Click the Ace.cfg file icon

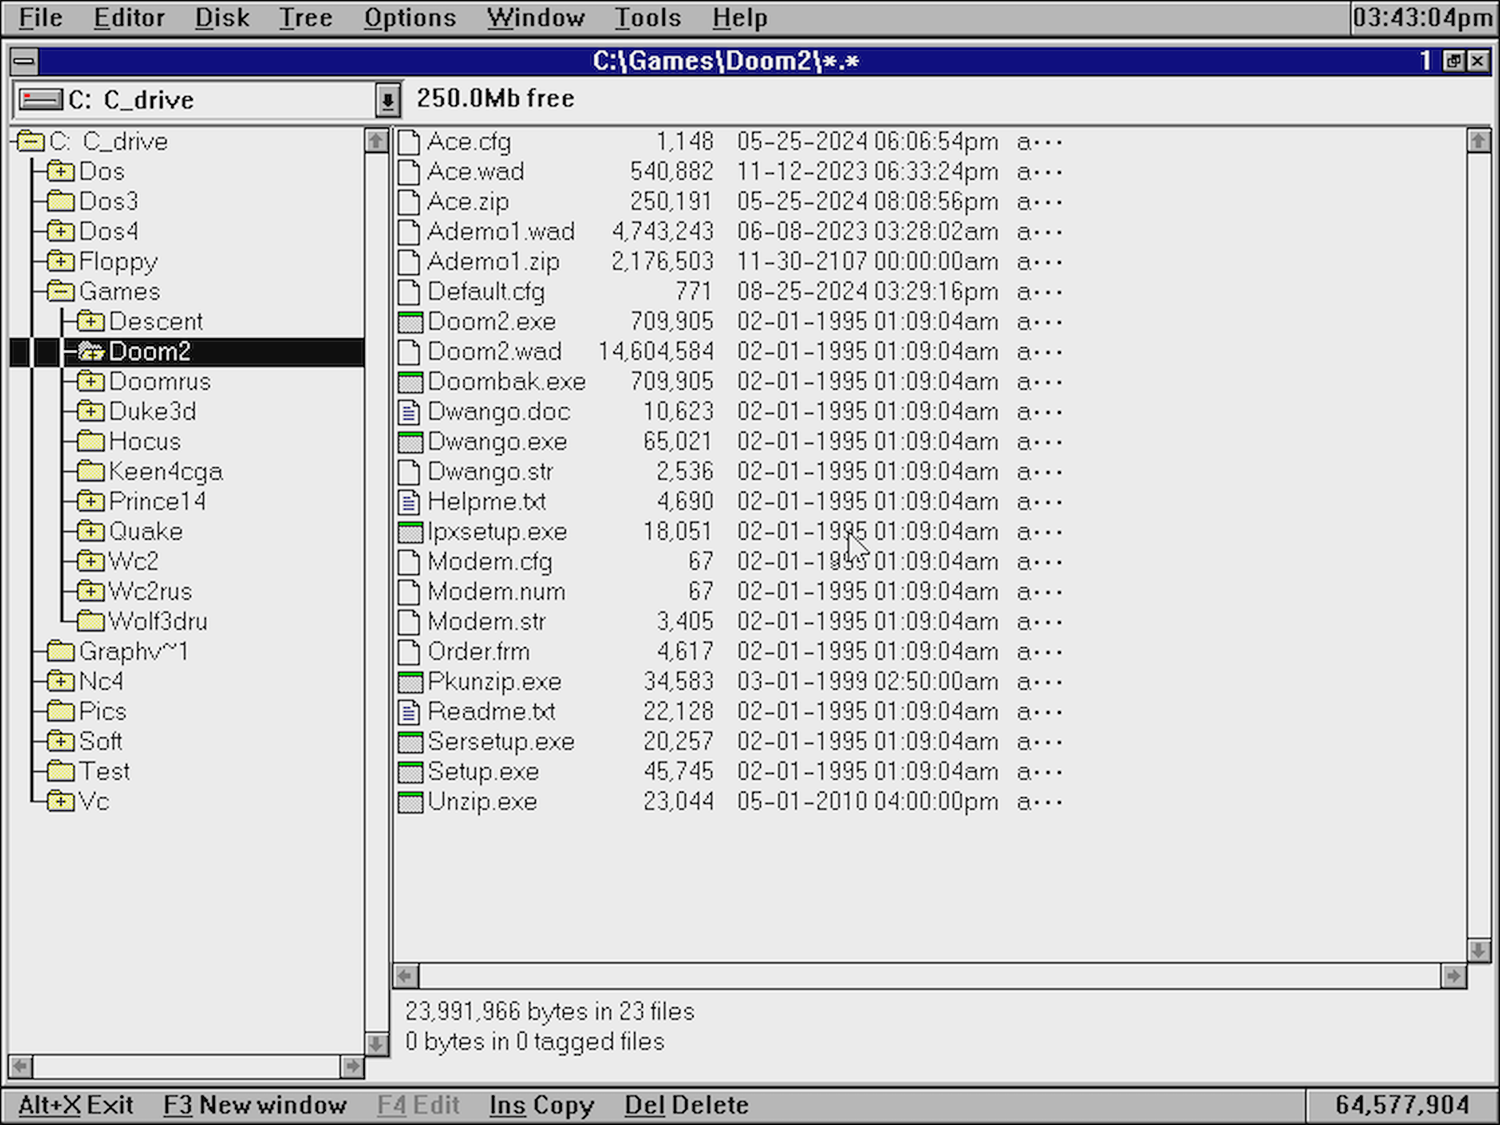[409, 142]
